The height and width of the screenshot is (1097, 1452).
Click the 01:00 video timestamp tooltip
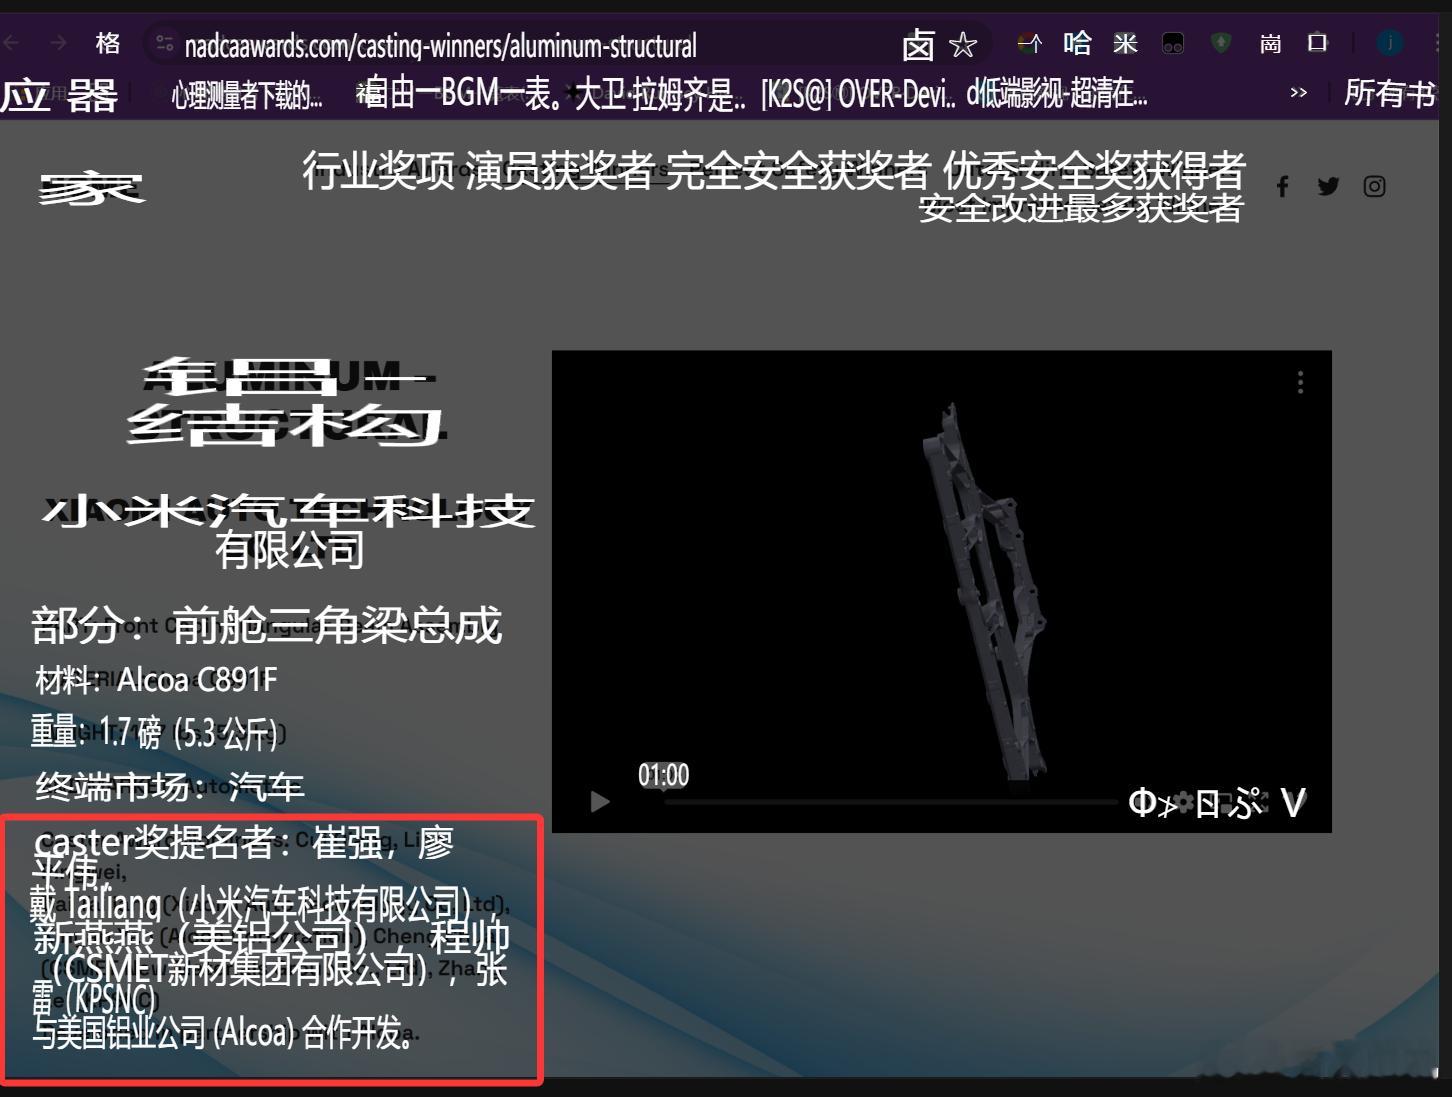[x=664, y=775]
